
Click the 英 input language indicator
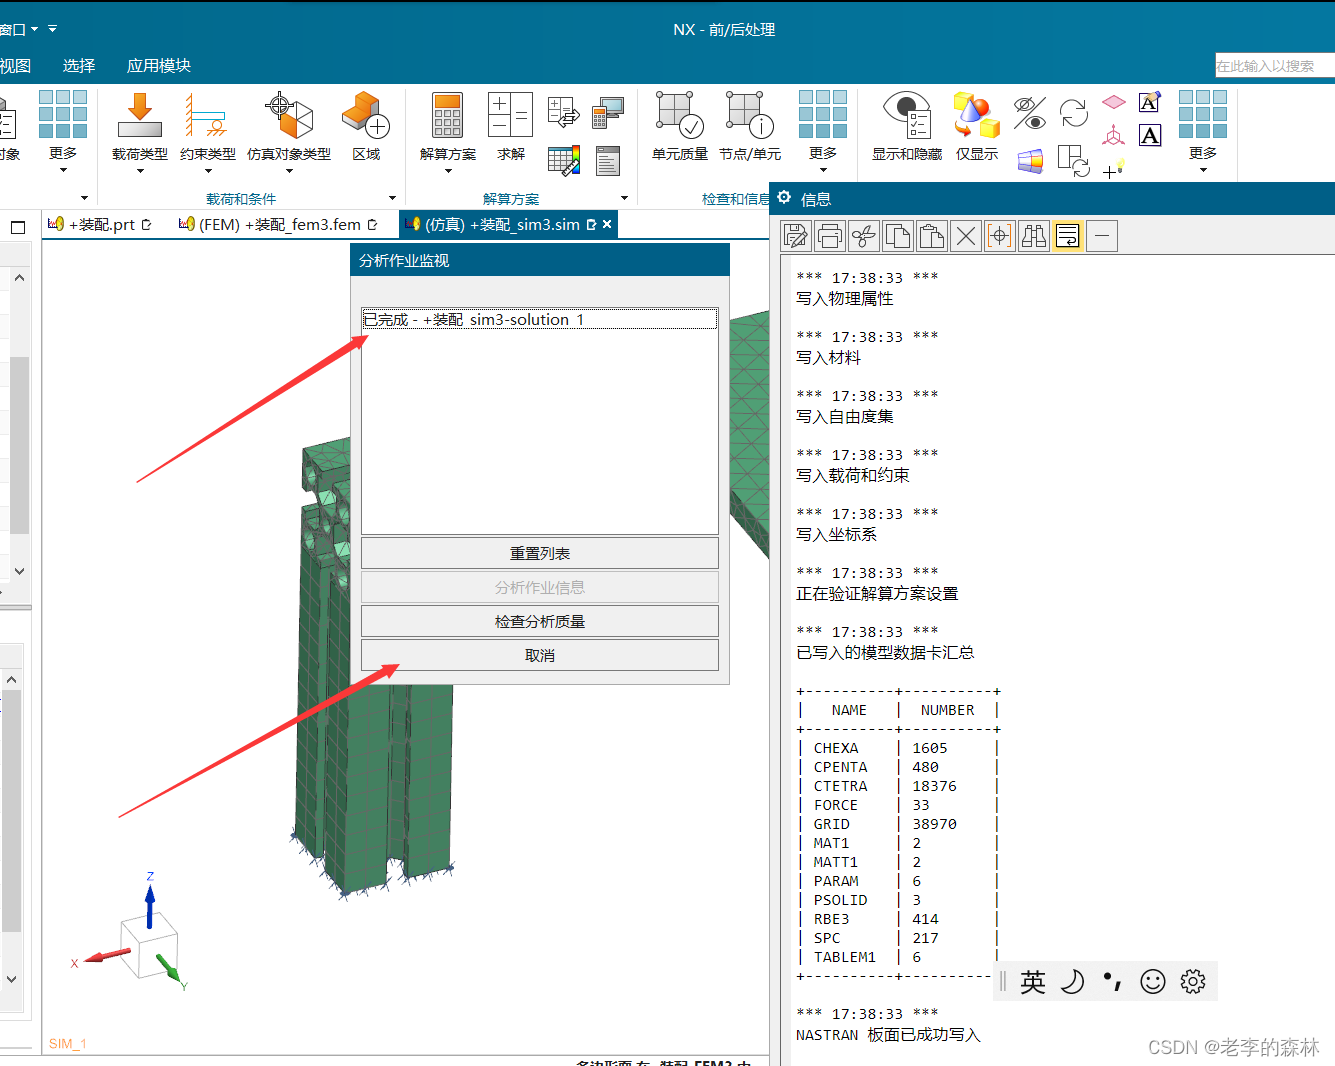(x=1033, y=982)
